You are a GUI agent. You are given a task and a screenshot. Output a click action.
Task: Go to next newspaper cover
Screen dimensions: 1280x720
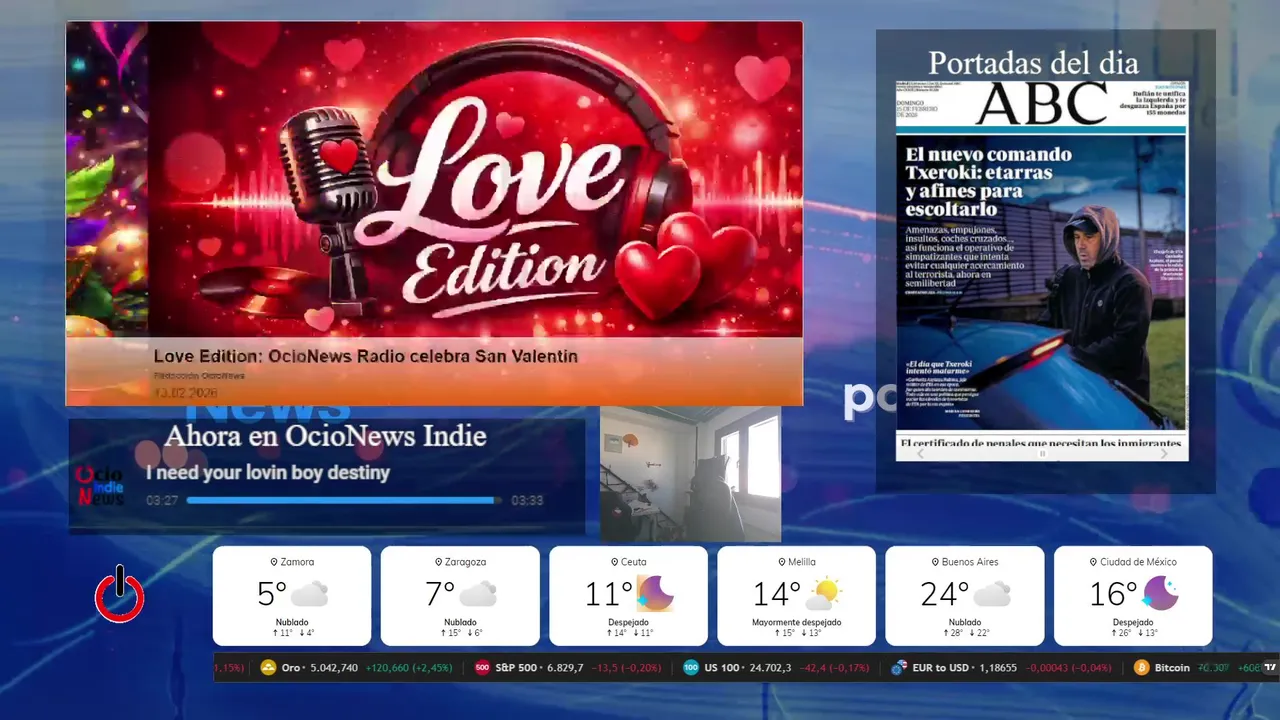tap(1163, 454)
